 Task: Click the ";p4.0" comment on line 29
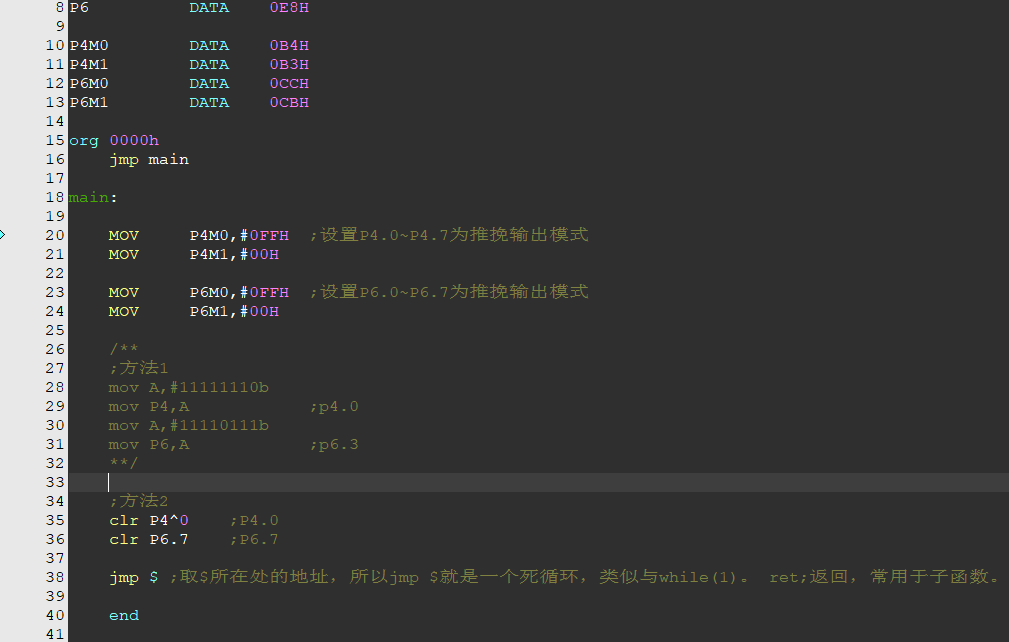point(334,407)
